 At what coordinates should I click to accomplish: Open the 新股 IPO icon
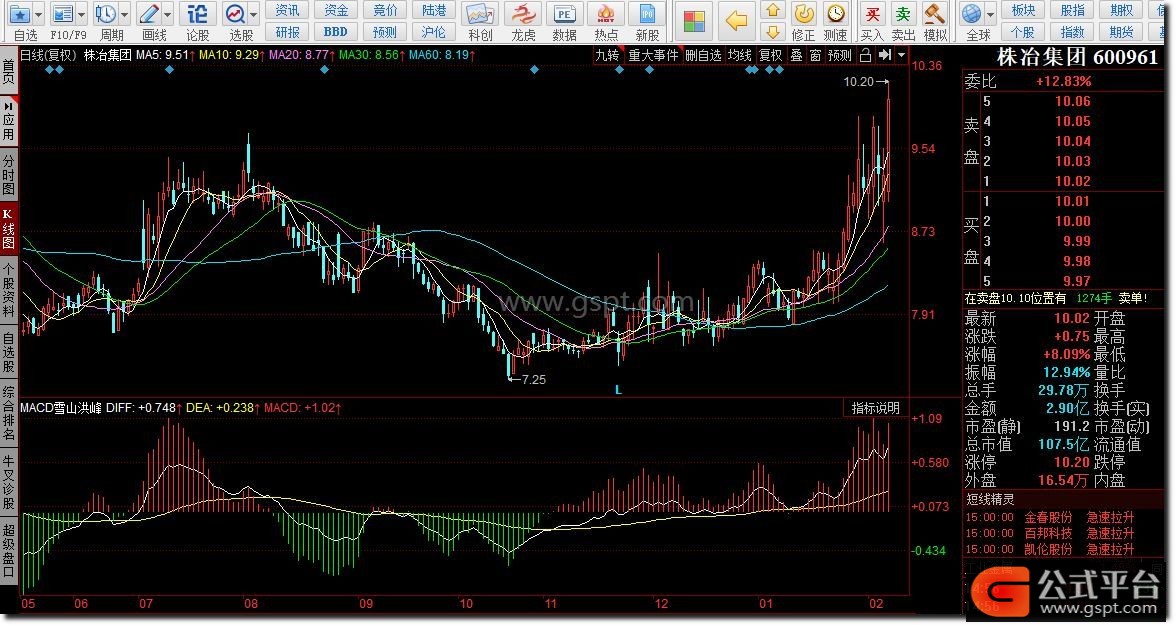646,14
